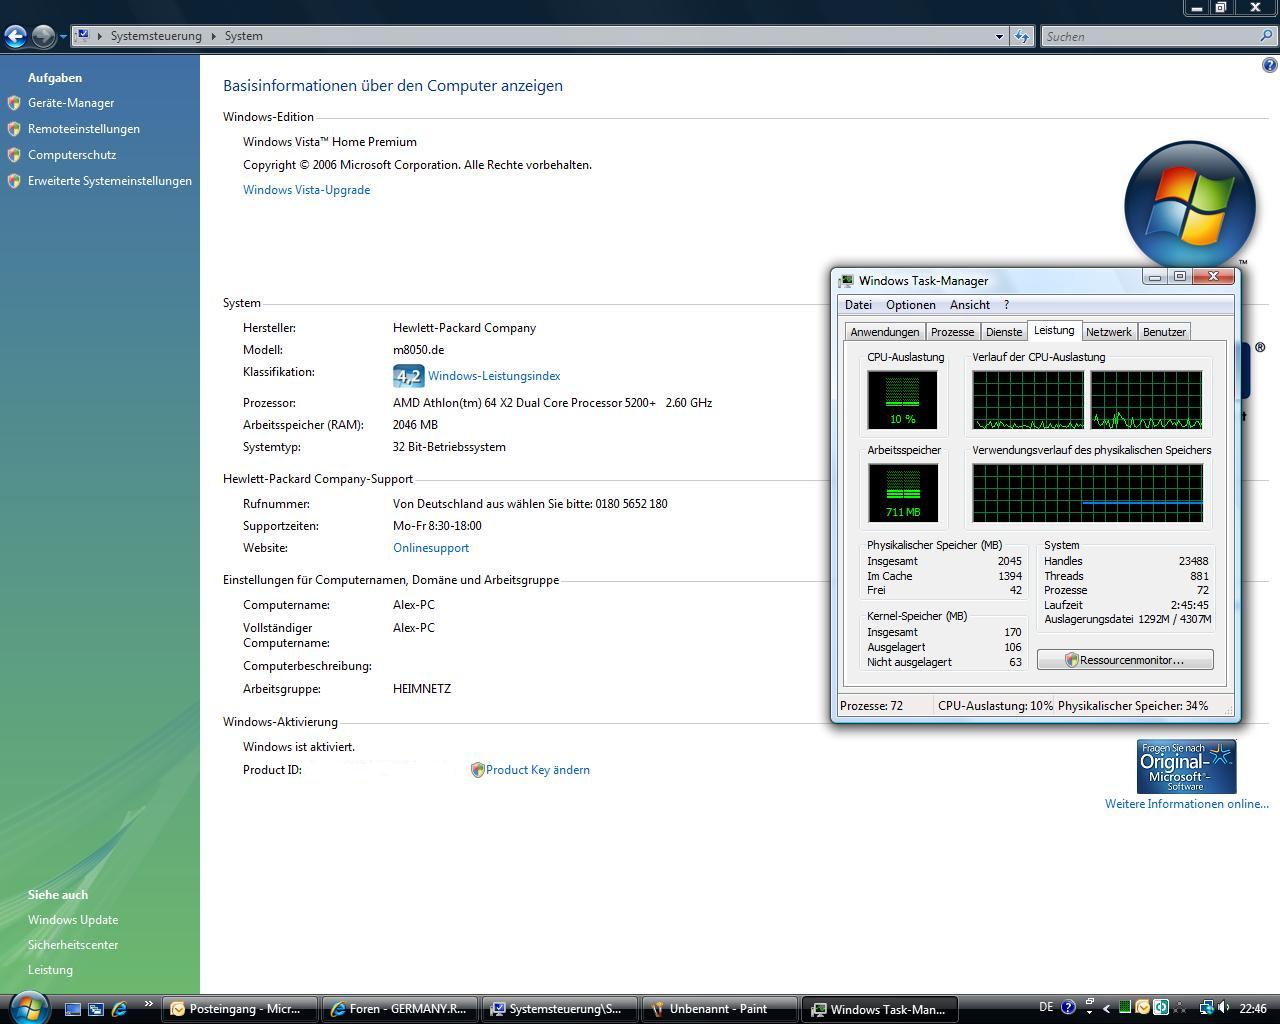The height and width of the screenshot is (1024, 1280).
Task: Switch to Systemsteuerung taskbar button
Action: (560, 1009)
